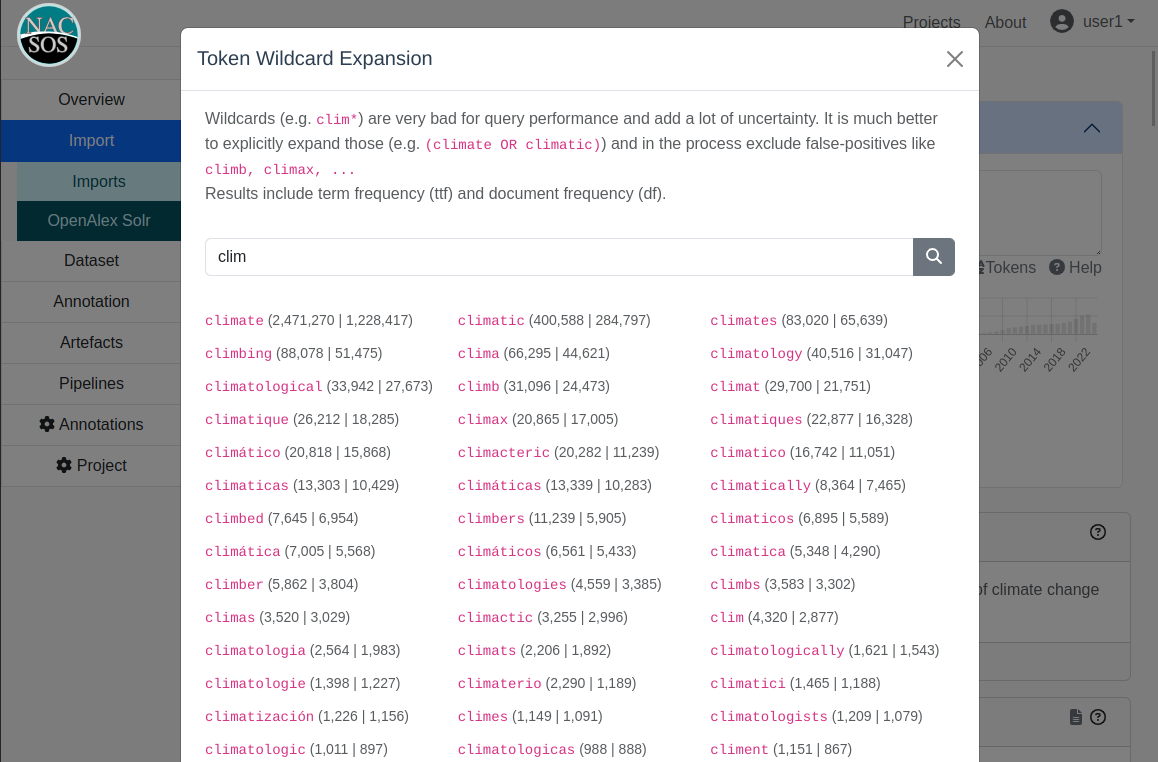1158x762 pixels.
Task: Select Overview in the sidebar
Action: (x=91, y=100)
